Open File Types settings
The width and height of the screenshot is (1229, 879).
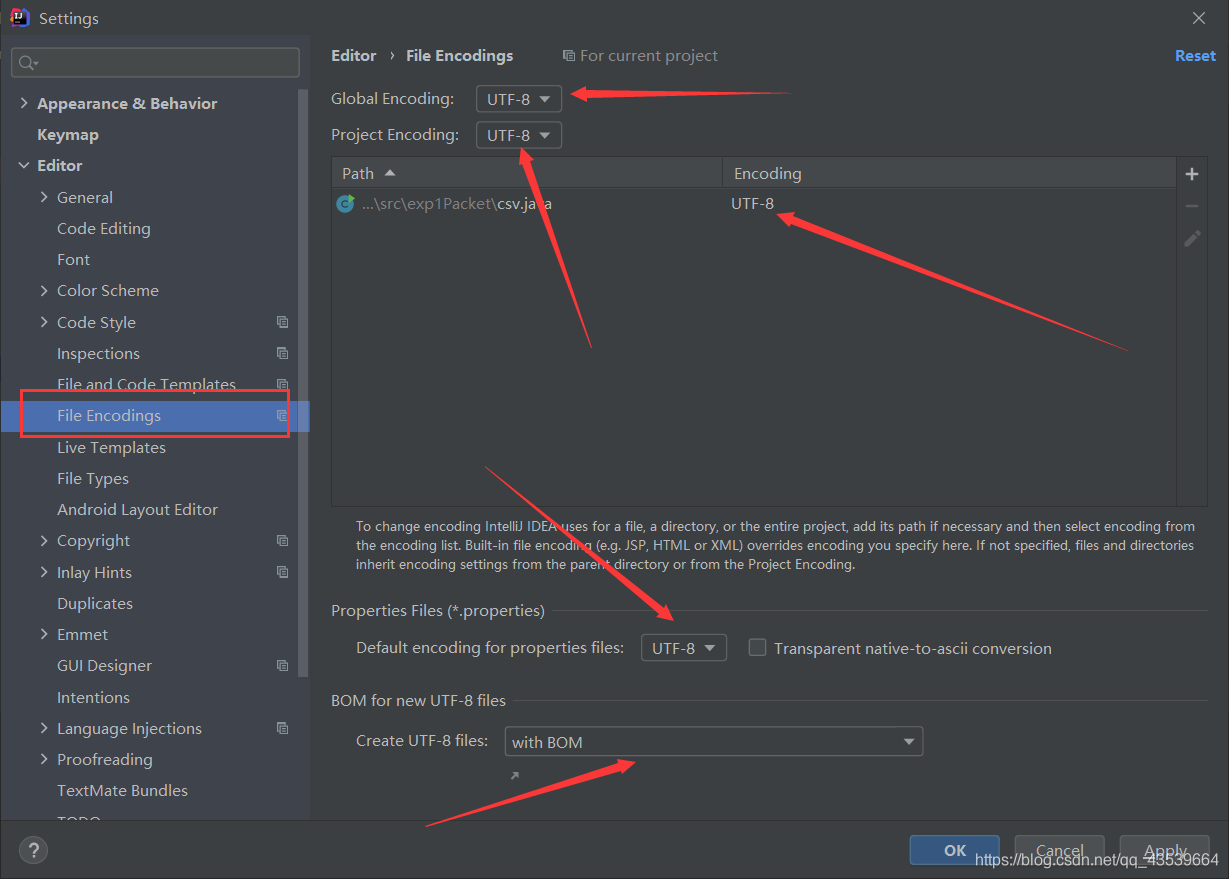[93, 478]
